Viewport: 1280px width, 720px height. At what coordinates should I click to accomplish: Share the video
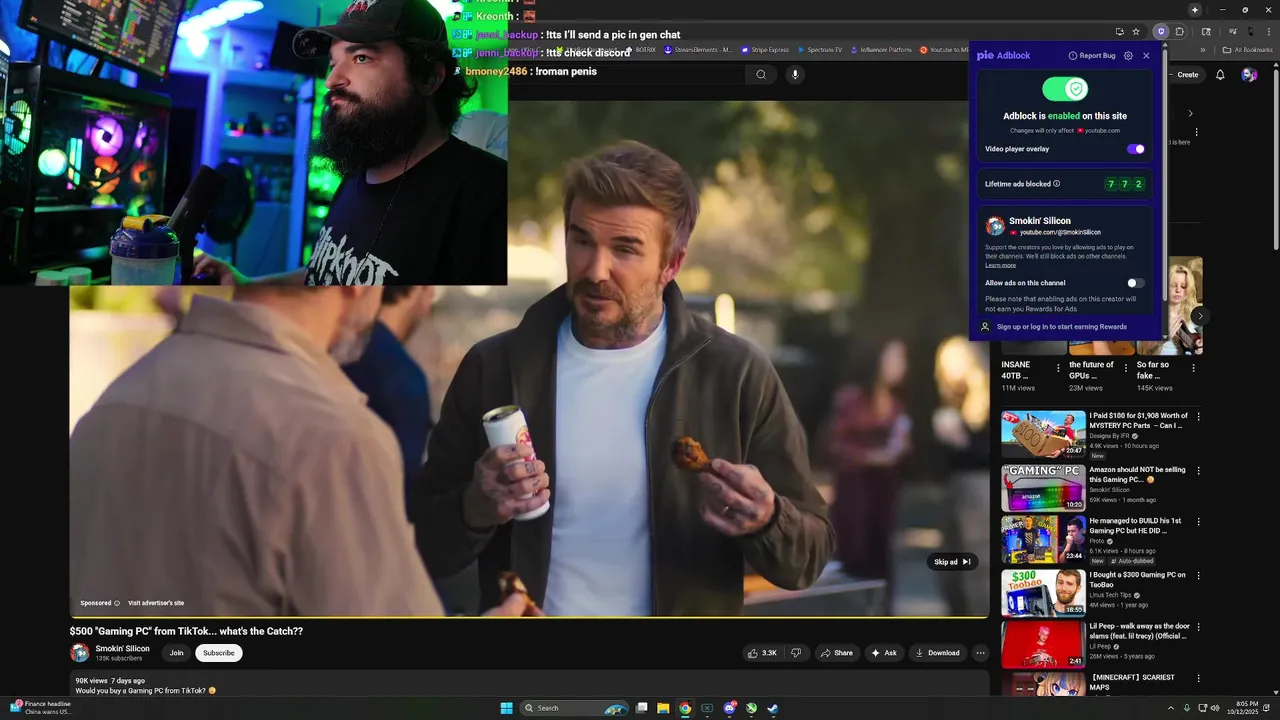tap(836, 653)
